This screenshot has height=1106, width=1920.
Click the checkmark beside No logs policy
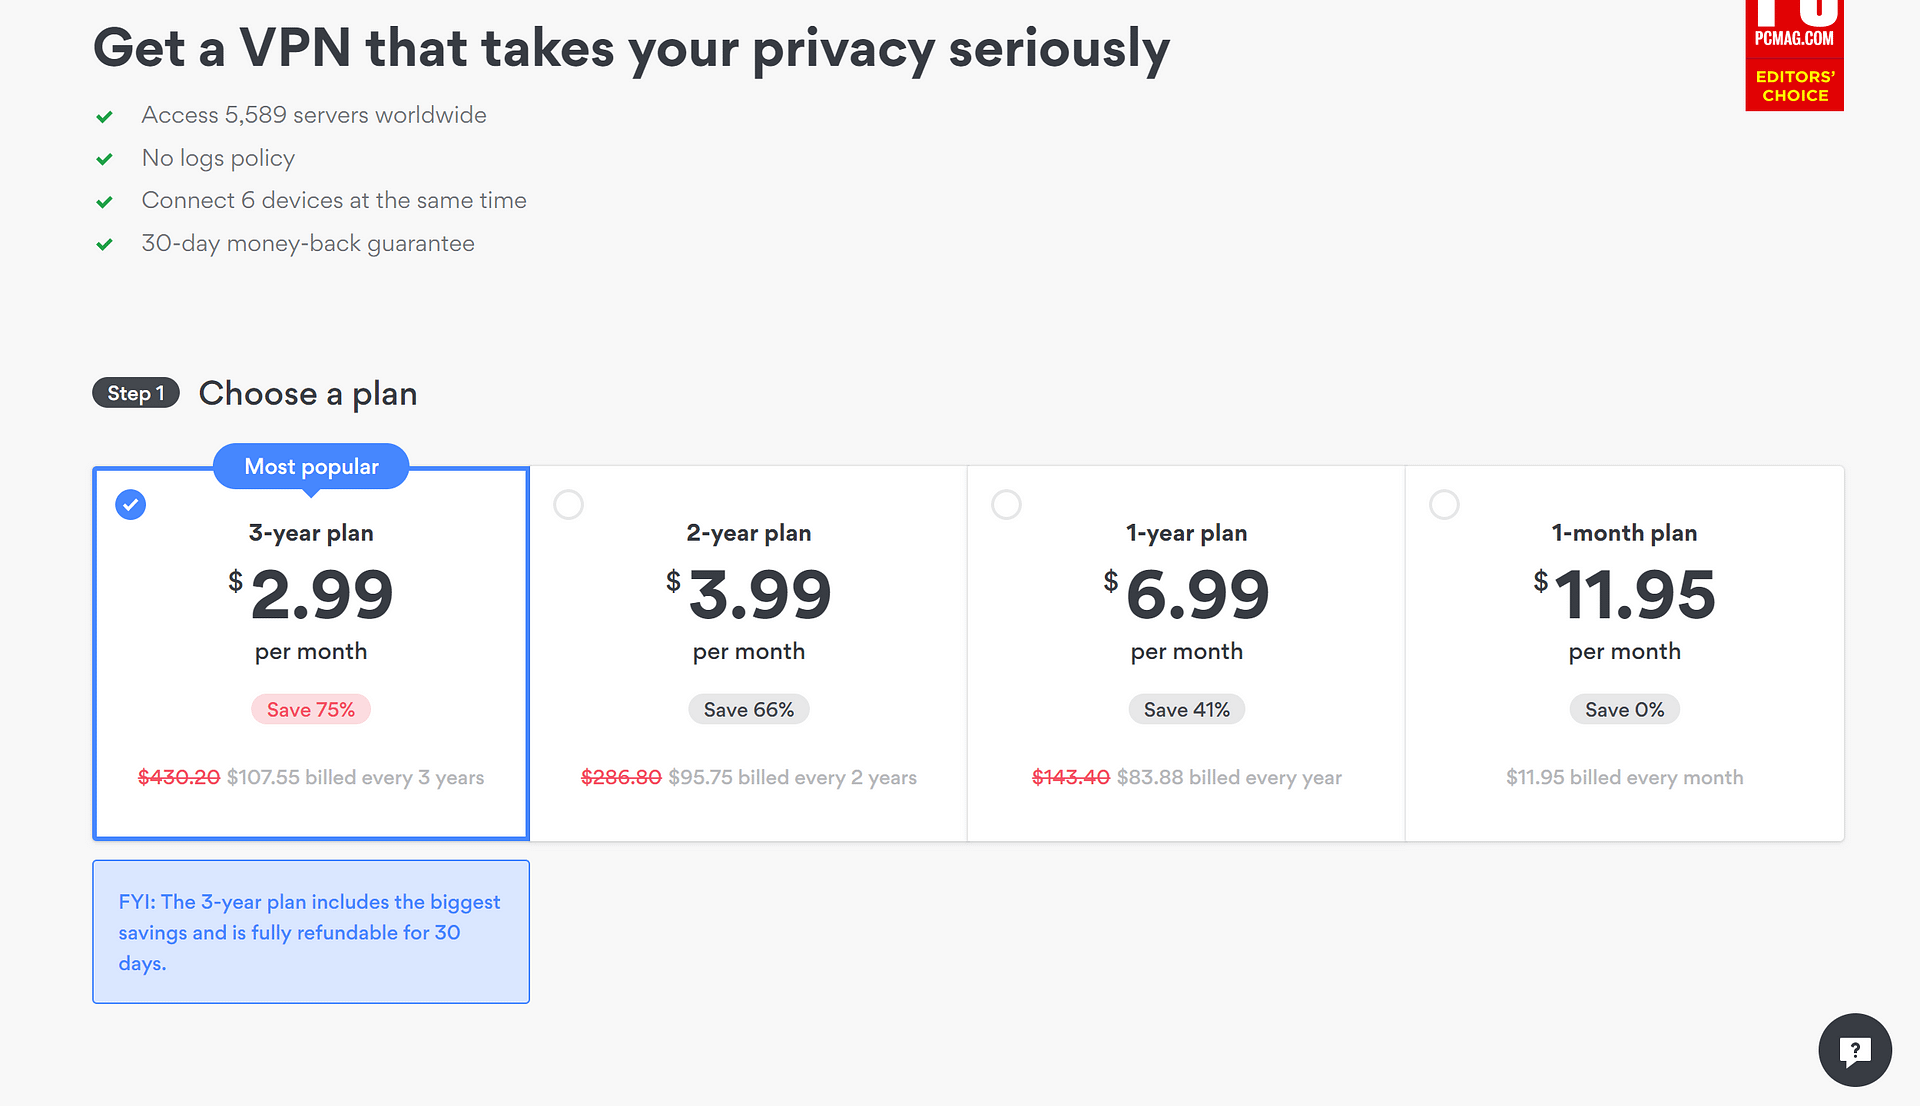(104, 159)
